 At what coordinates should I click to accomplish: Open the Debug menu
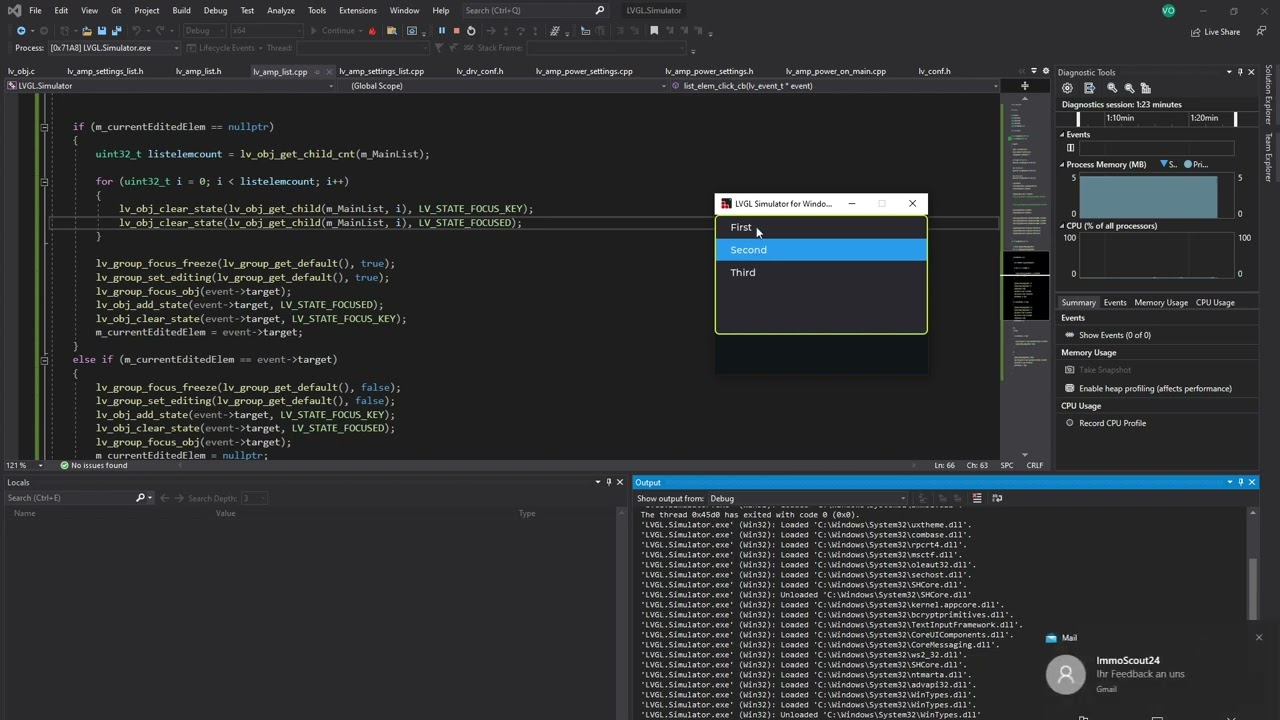(x=215, y=10)
